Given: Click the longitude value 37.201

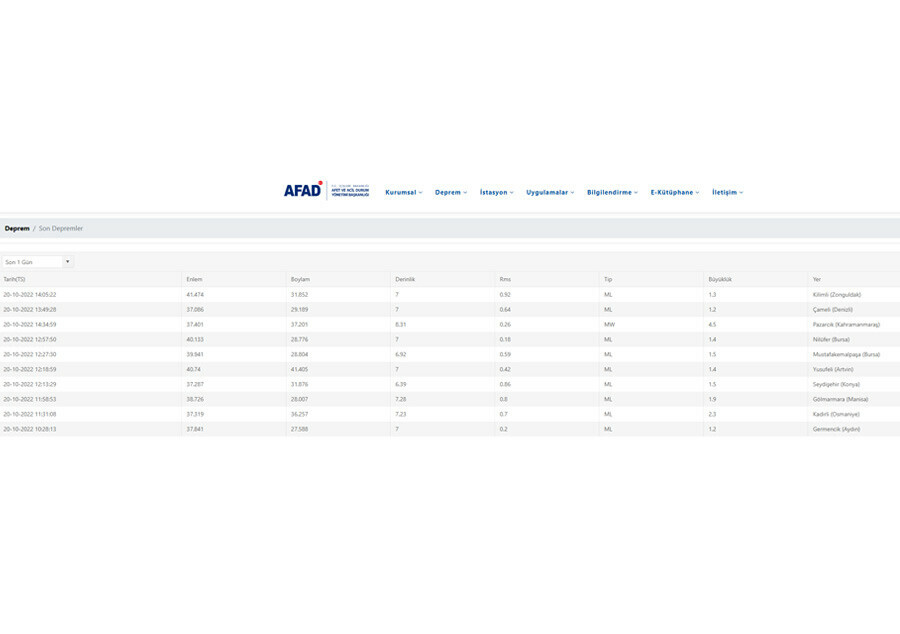Looking at the screenshot, I should coord(299,324).
